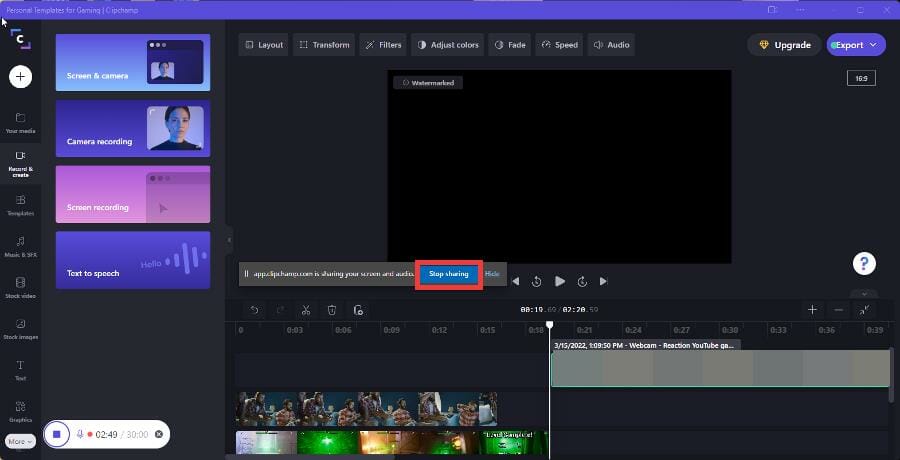Select the people-on-couch video clip
Image resolution: width=900 pixels, height=460 pixels.
pyautogui.click(x=366, y=409)
